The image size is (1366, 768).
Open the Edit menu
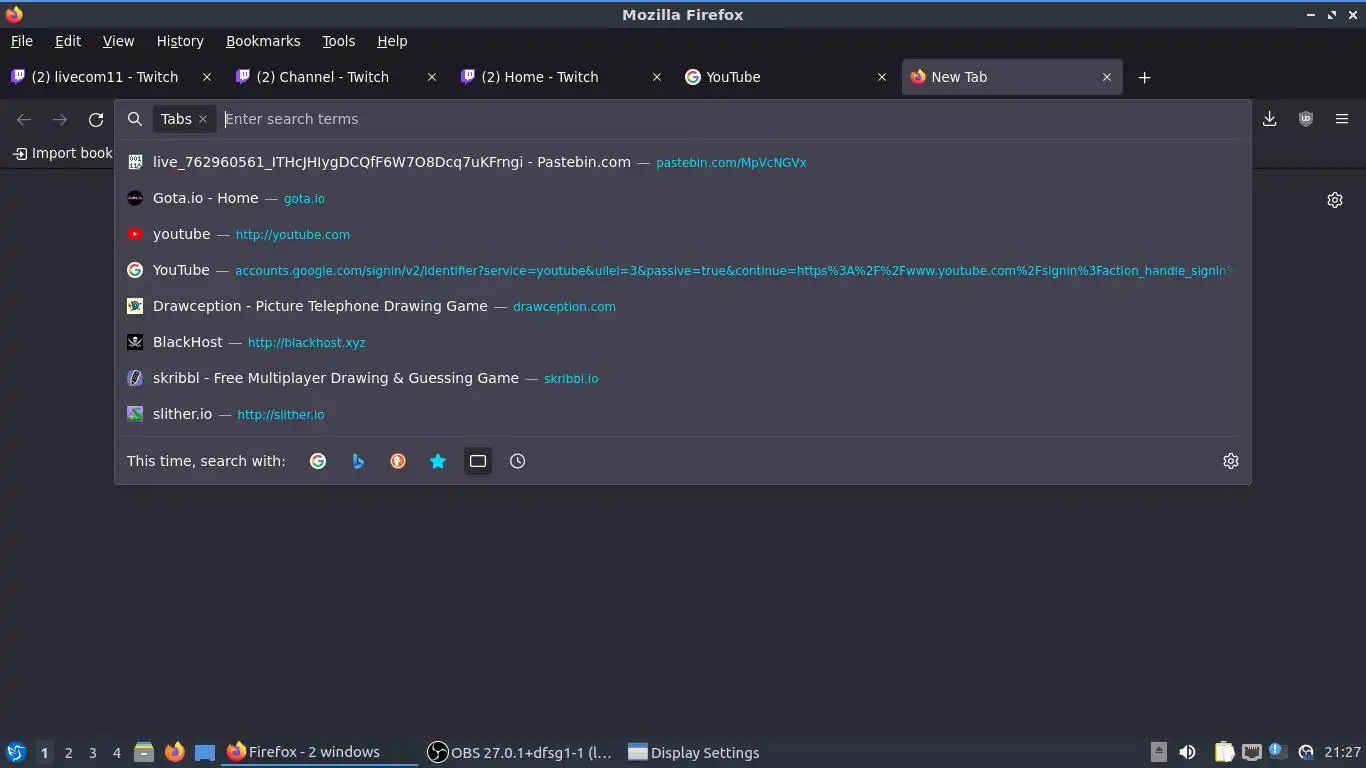coord(68,41)
